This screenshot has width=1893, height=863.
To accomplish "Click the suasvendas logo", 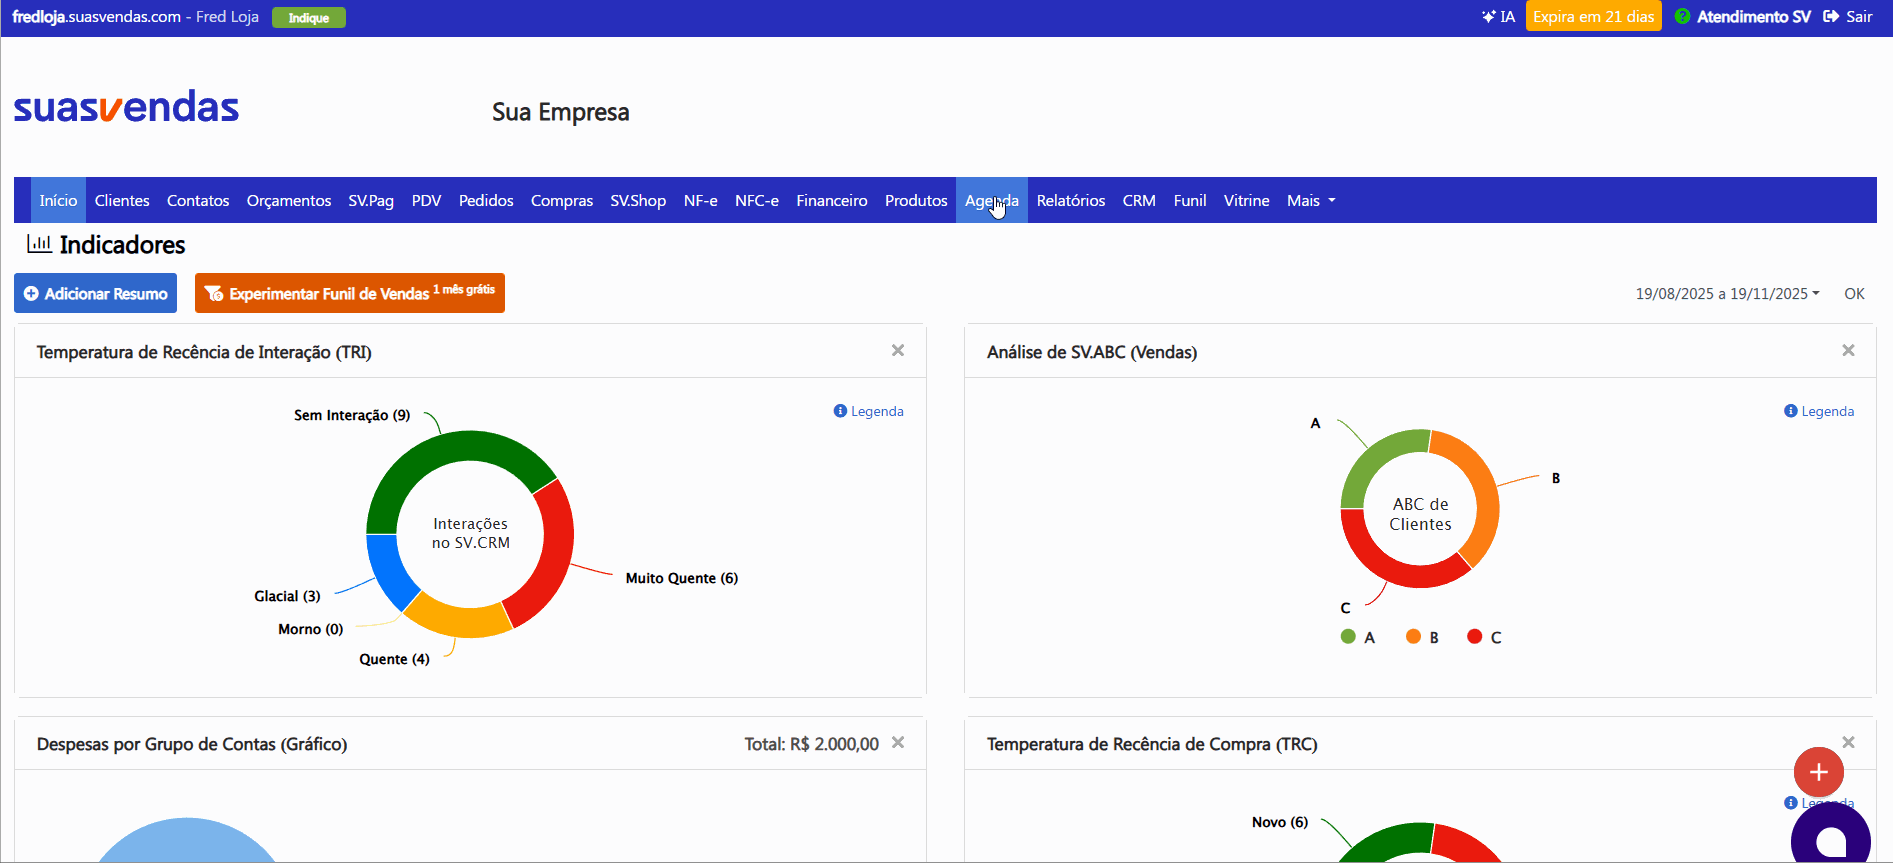I will click(x=126, y=106).
